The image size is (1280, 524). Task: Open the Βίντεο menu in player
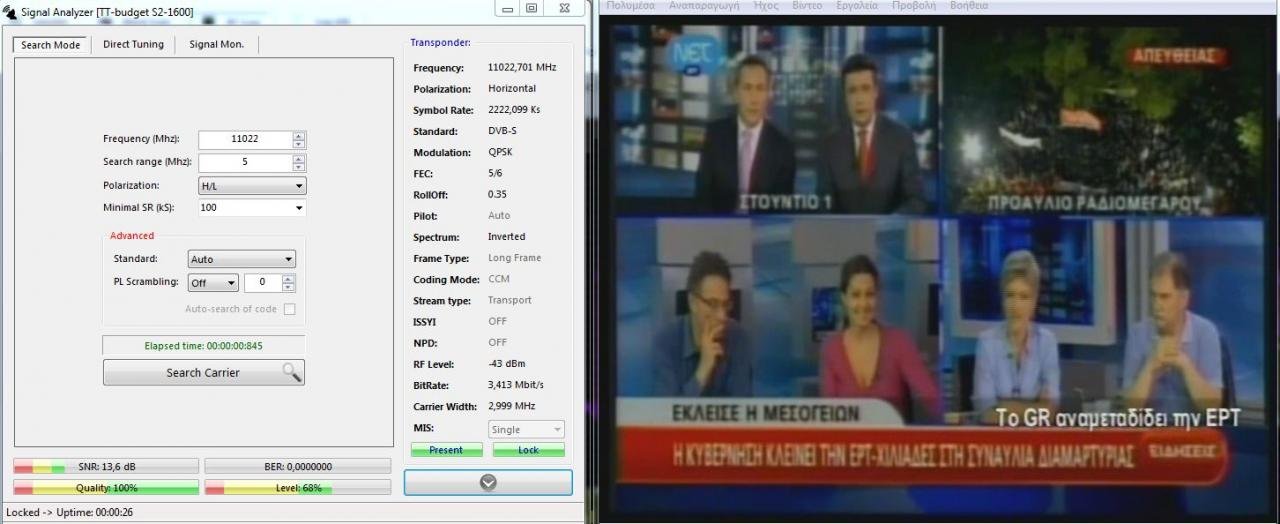(x=808, y=6)
